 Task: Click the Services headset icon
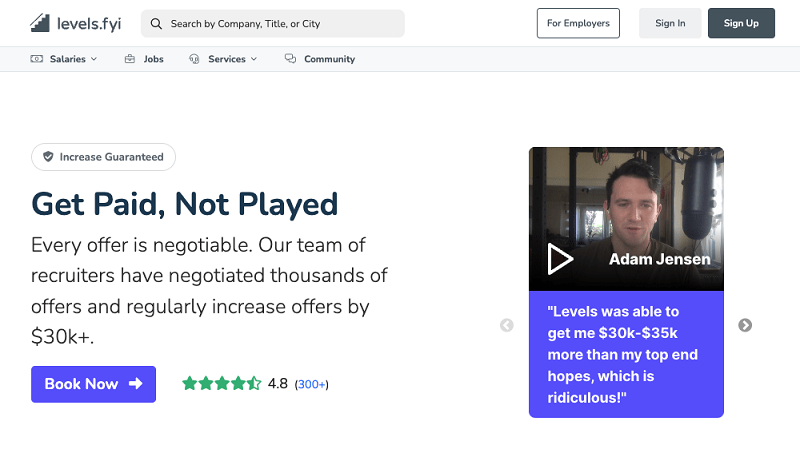194,59
